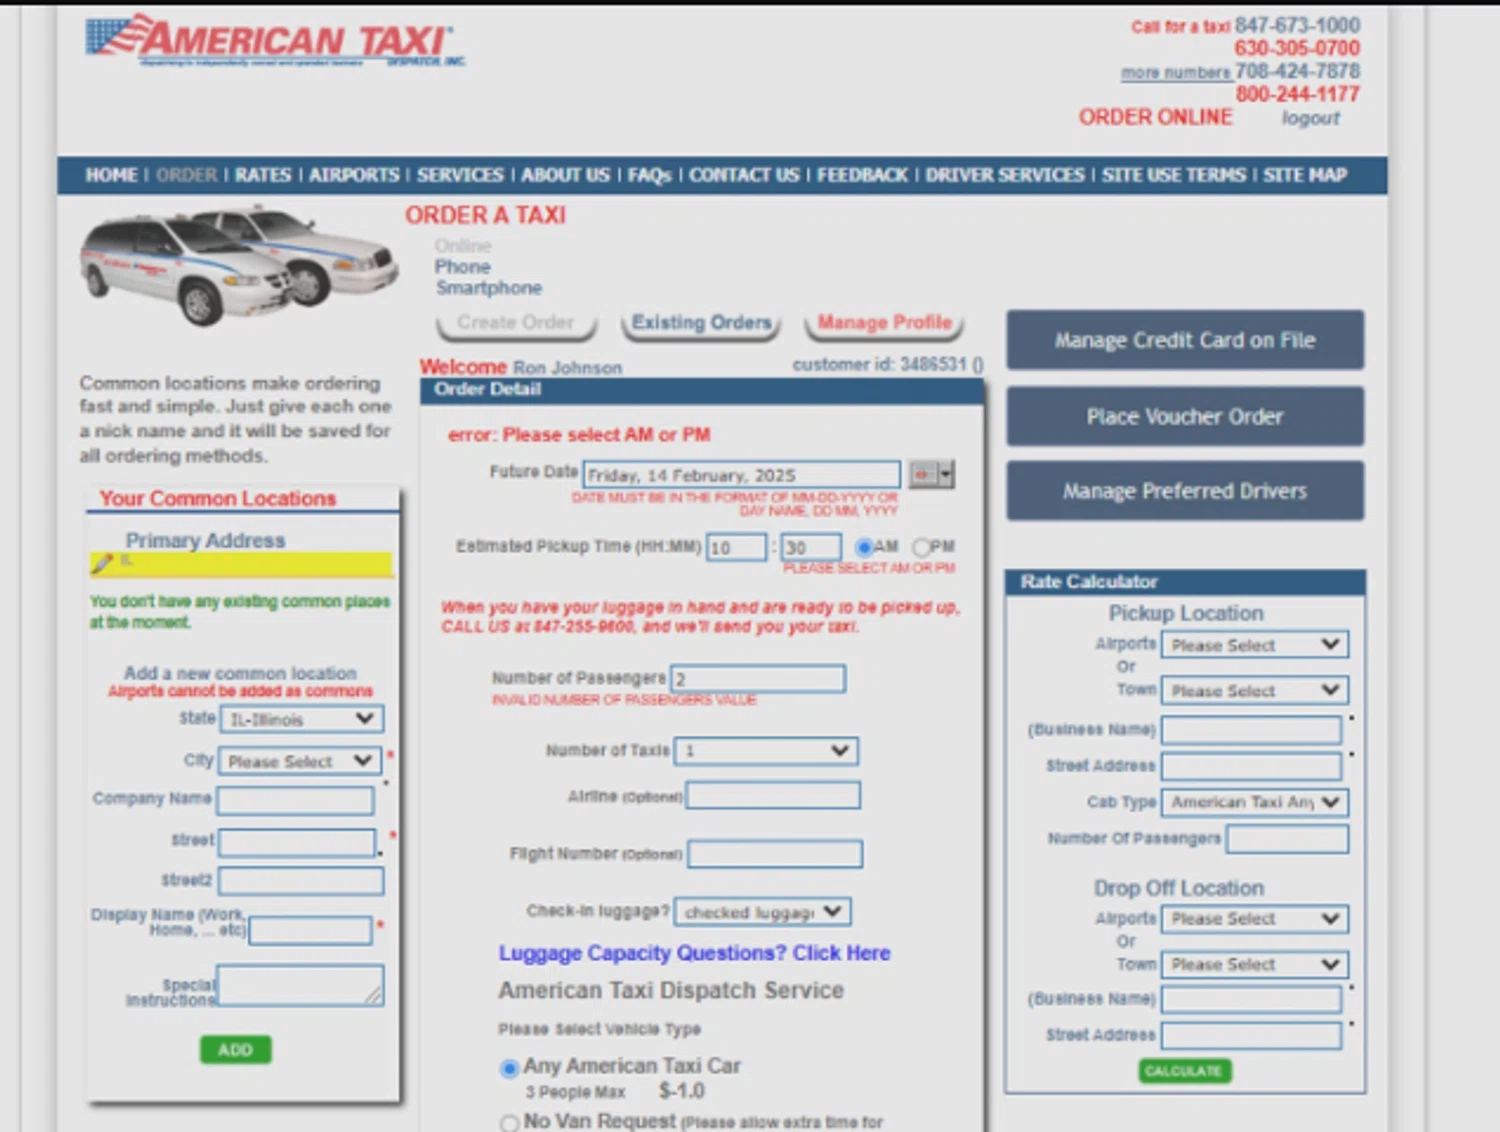Switch to the Create Order tab
Screen dimensions: 1500x1132
[x=516, y=323]
